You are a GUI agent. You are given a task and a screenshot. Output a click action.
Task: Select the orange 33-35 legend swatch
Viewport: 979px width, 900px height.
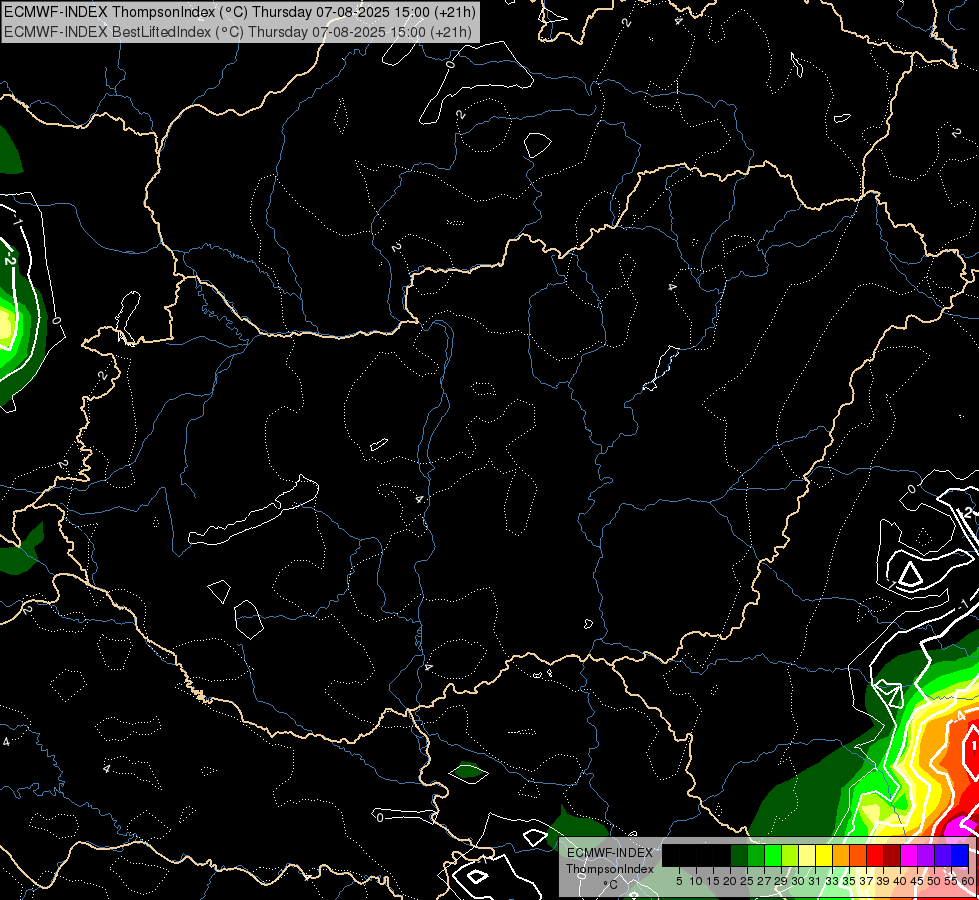841,855
